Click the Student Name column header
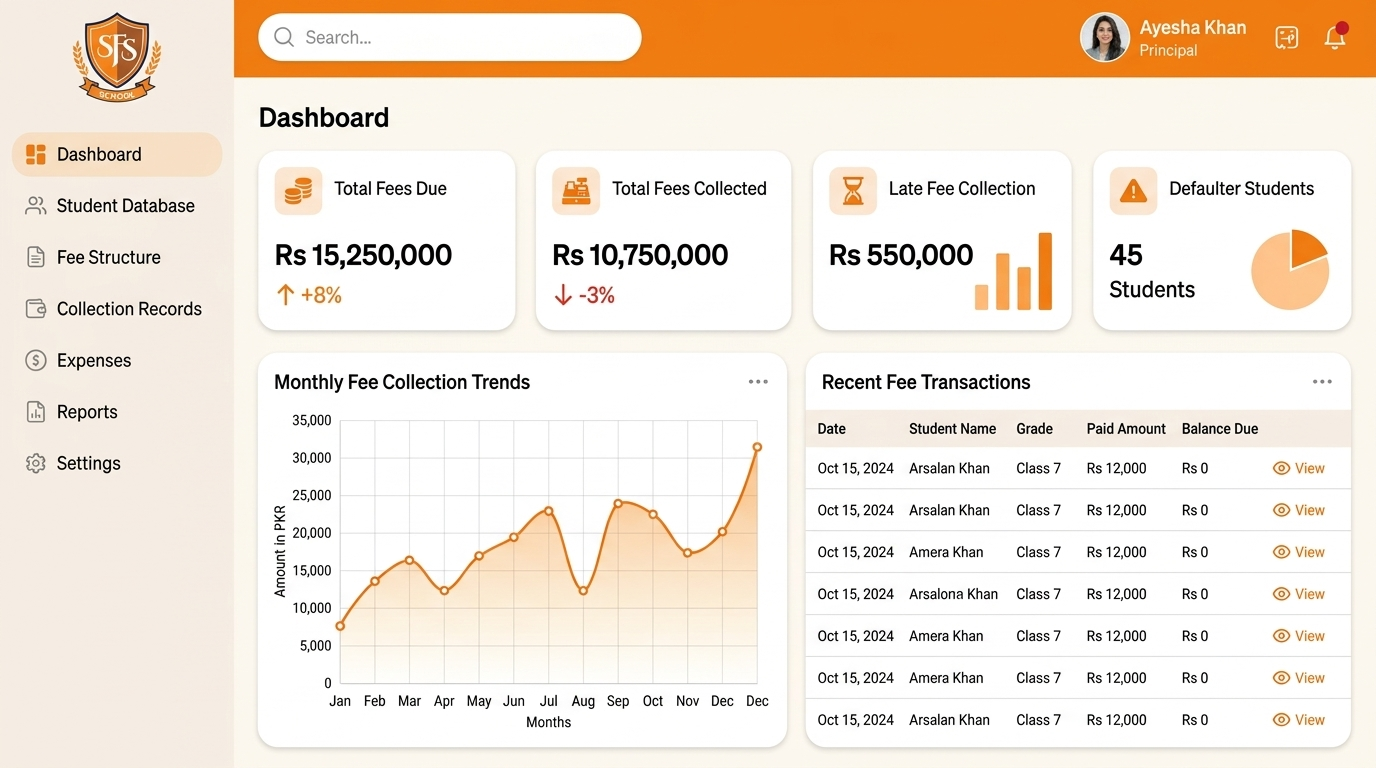The width and height of the screenshot is (1376, 768). tap(952, 429)
